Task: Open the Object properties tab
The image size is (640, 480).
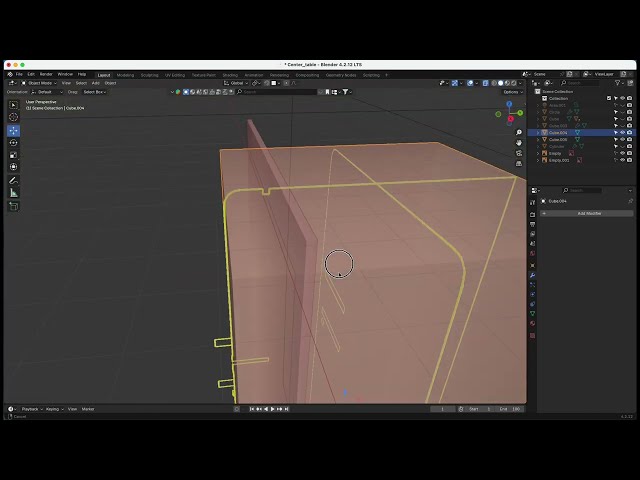Action: coord(532,265)
